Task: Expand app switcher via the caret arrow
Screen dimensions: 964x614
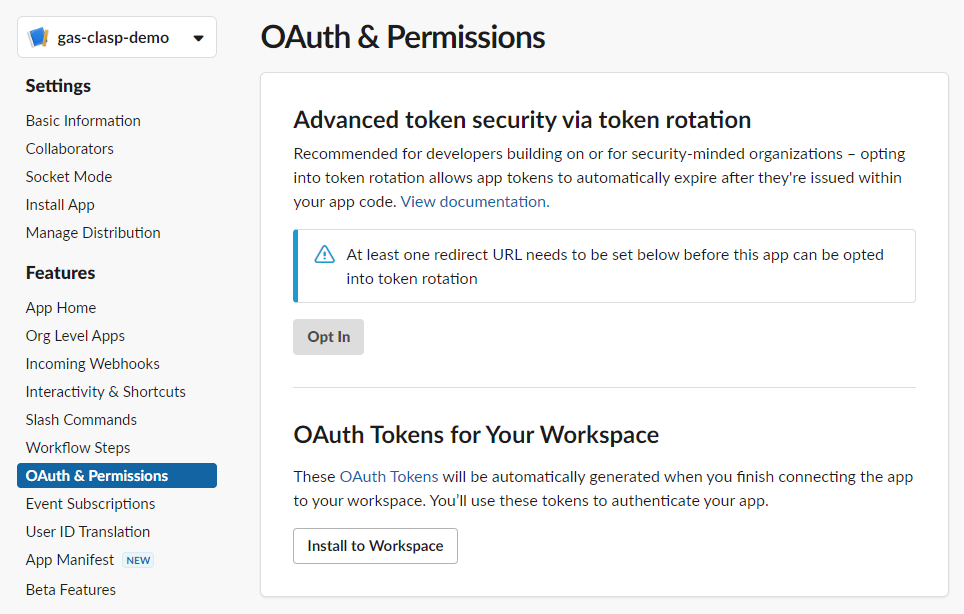Action: 198,39
